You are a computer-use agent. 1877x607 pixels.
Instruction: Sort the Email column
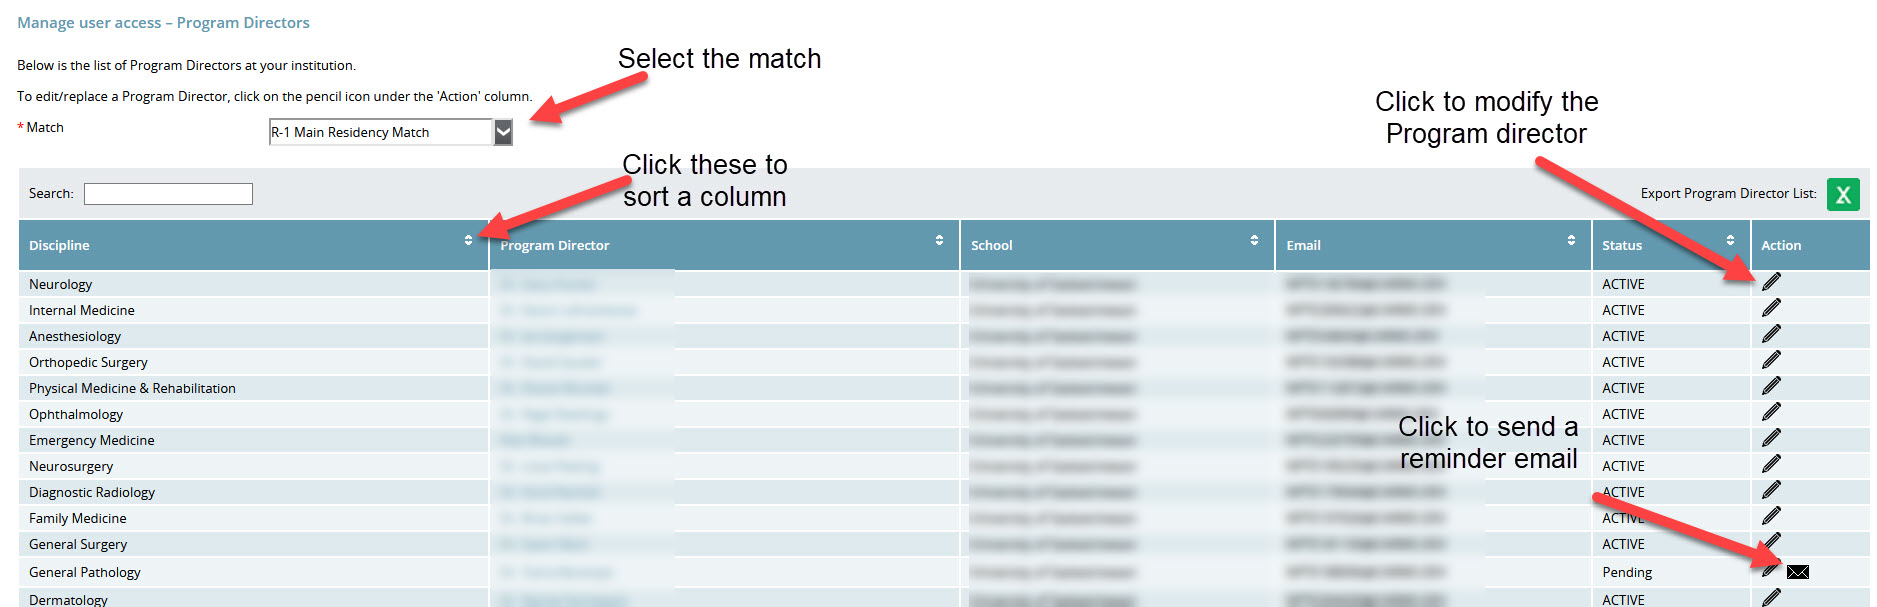[x=1571, y=241]
